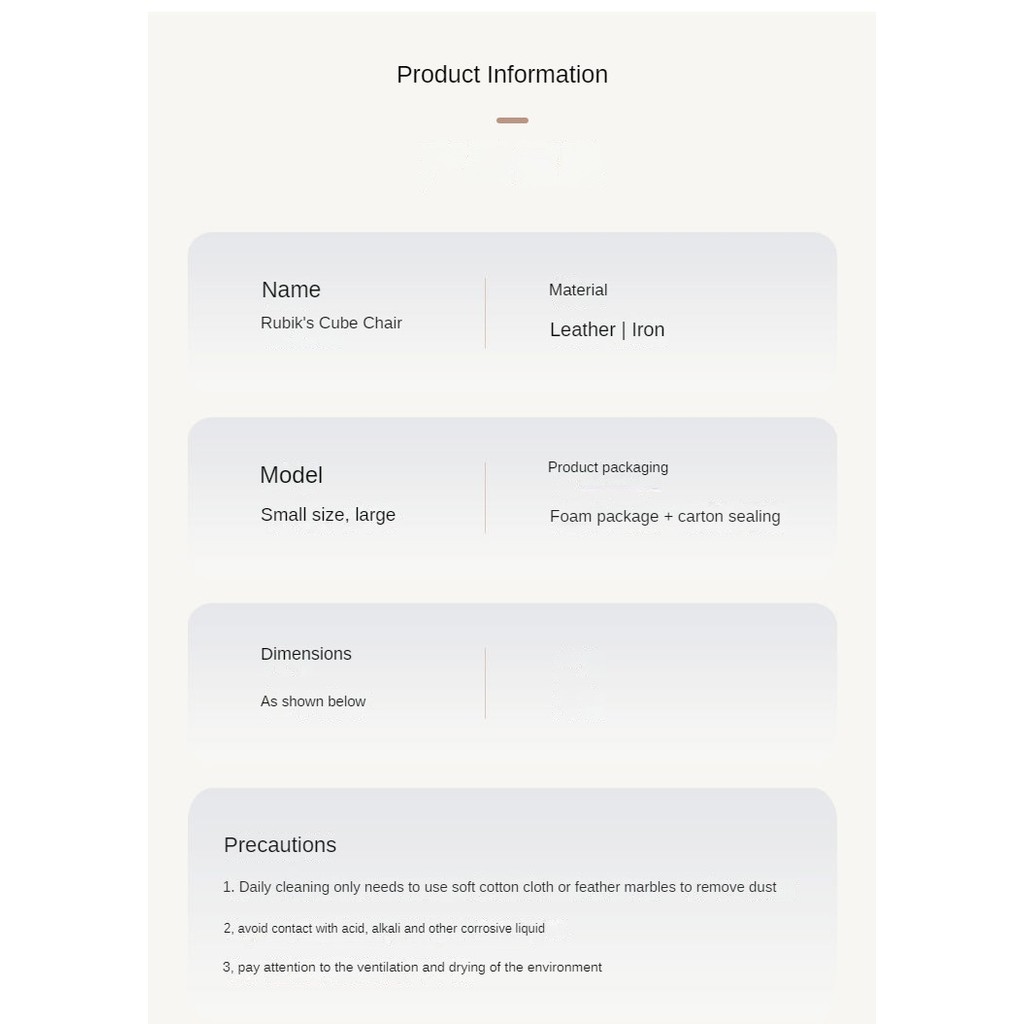Viewport: 1024px width, 1024px height.
Task: Click the Product Information heading
Action: (x=502, y=75)
